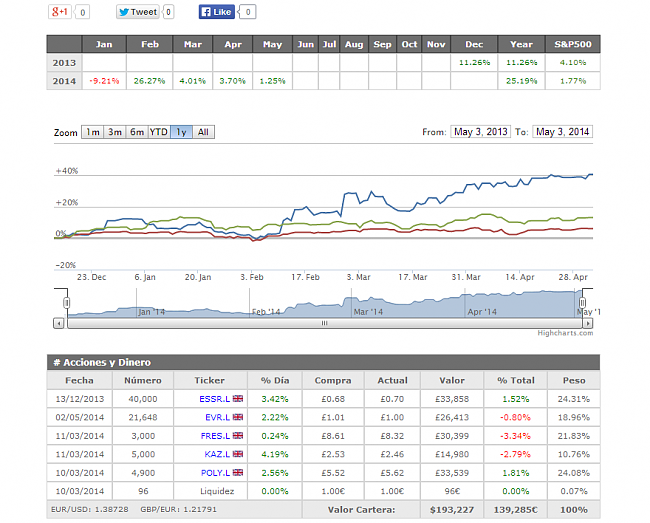Screen dimensions: 650x523
Task: Click the 2014 May 1.25% cell
Action: (272, 81)
